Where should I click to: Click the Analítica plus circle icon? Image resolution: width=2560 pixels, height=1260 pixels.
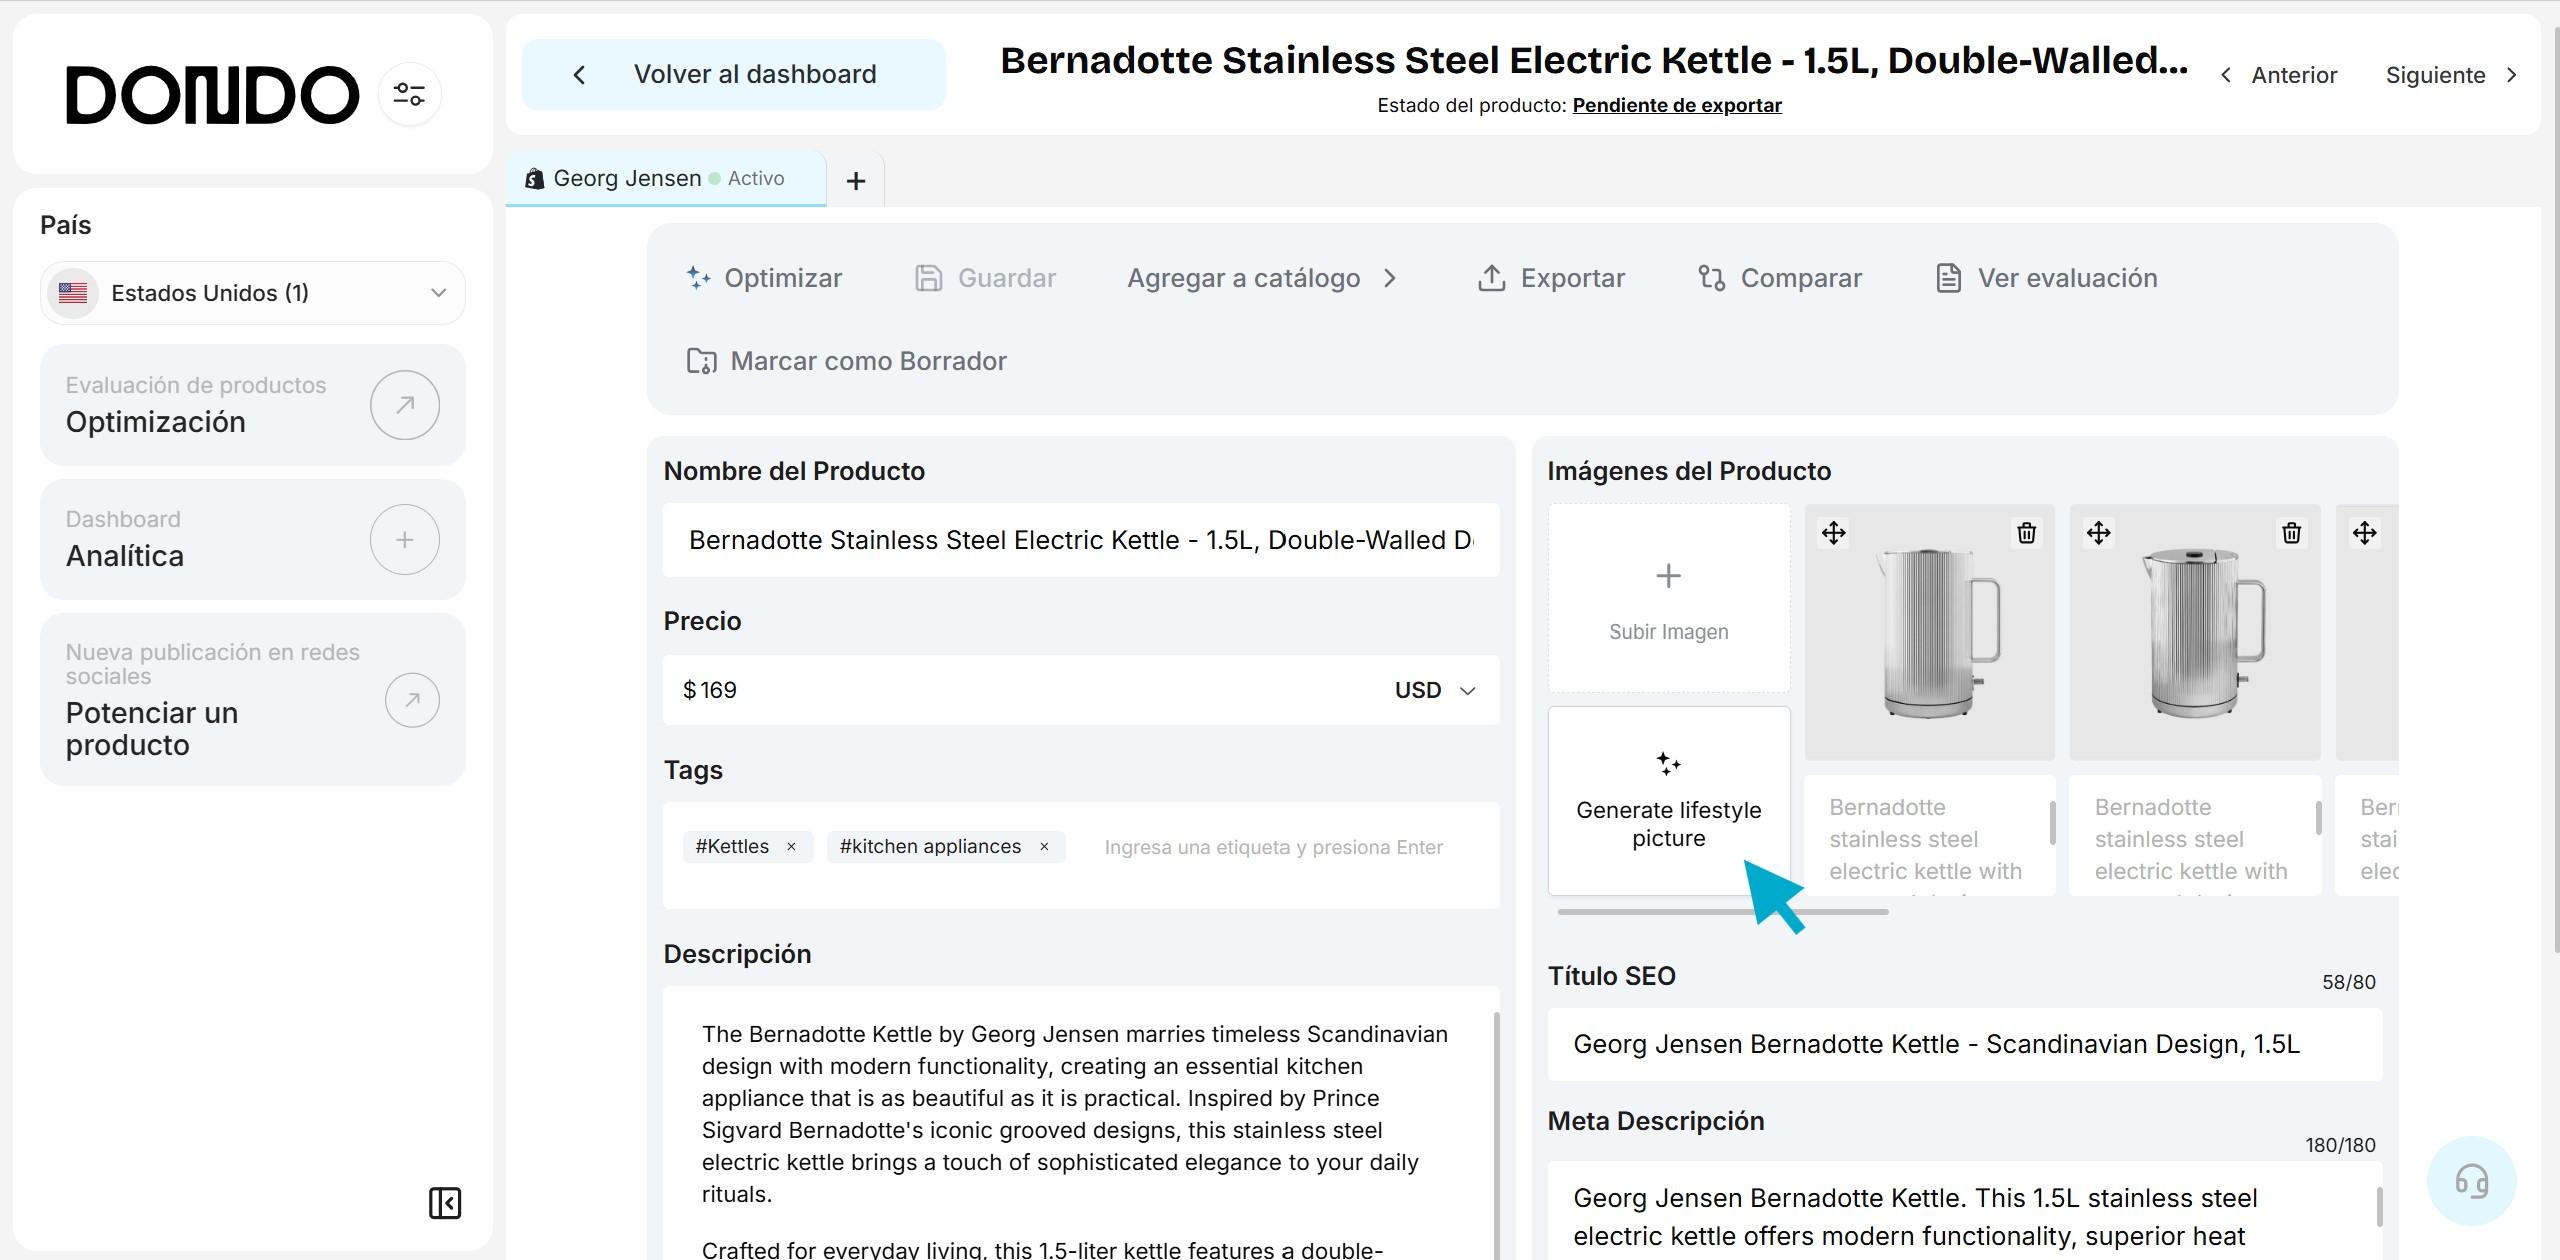click(404, 540)
